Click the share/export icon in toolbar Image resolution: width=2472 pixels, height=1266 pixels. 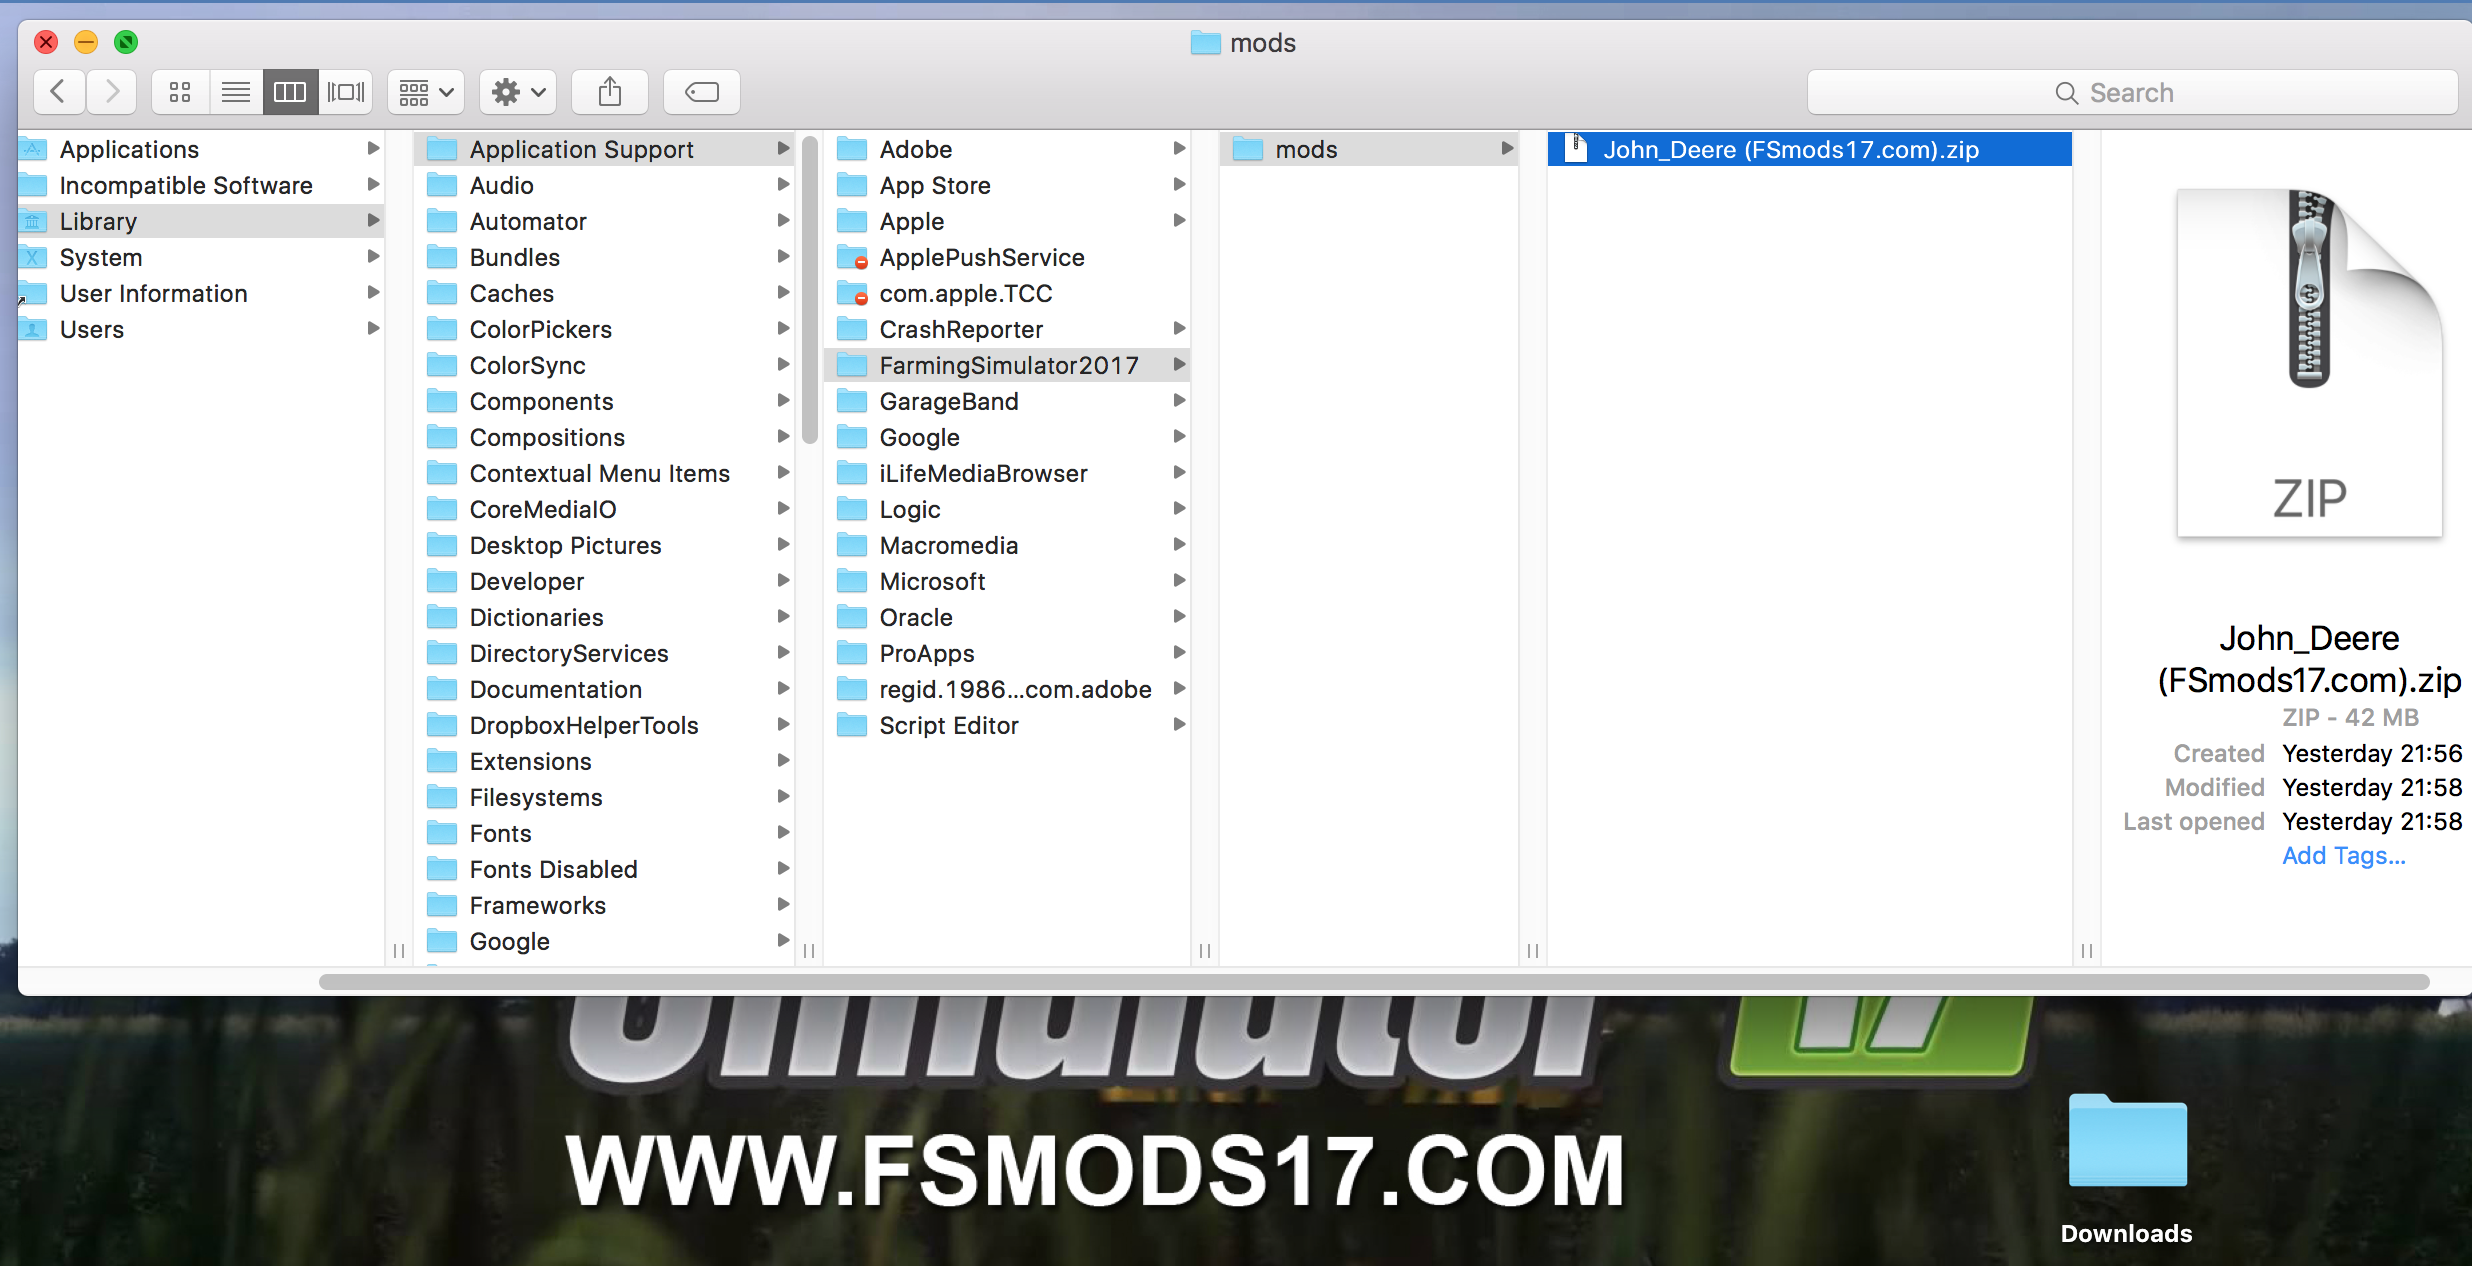click(610, 92)
